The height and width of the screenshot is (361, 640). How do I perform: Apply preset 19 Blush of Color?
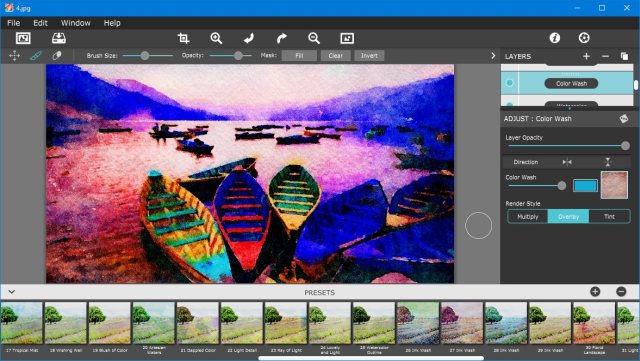tap(109, 323)
